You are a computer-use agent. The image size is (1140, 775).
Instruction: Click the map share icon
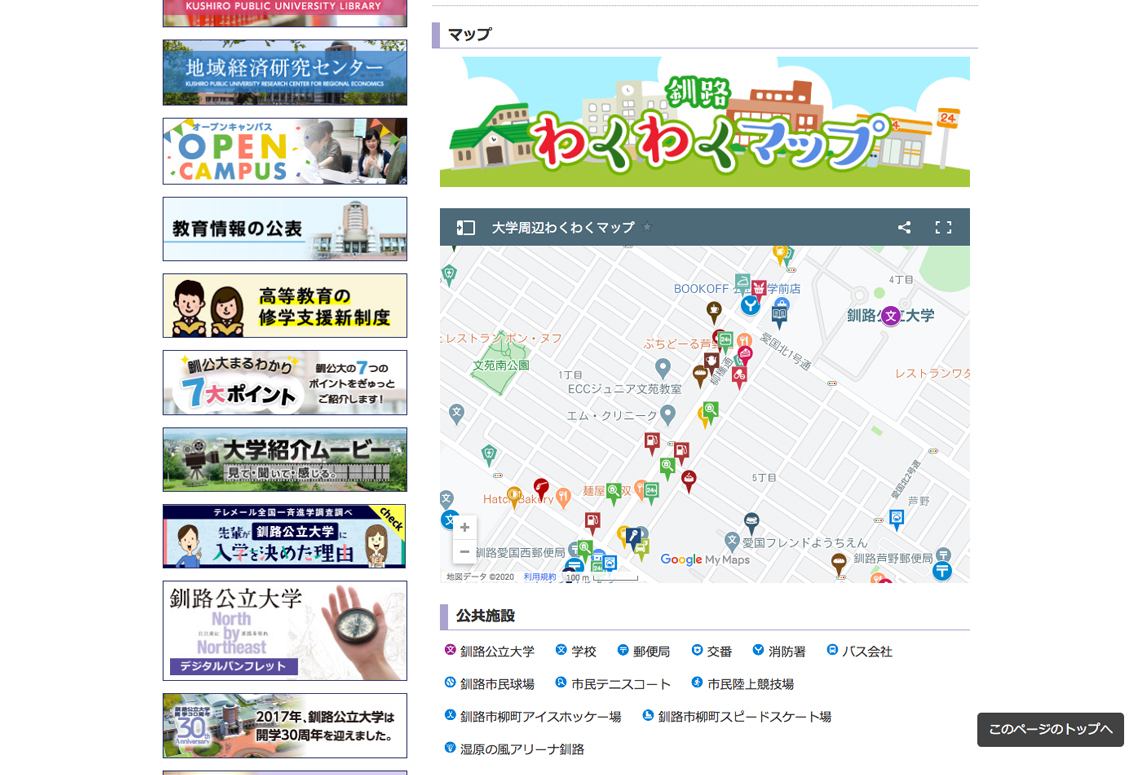click(x=904, y=228)
